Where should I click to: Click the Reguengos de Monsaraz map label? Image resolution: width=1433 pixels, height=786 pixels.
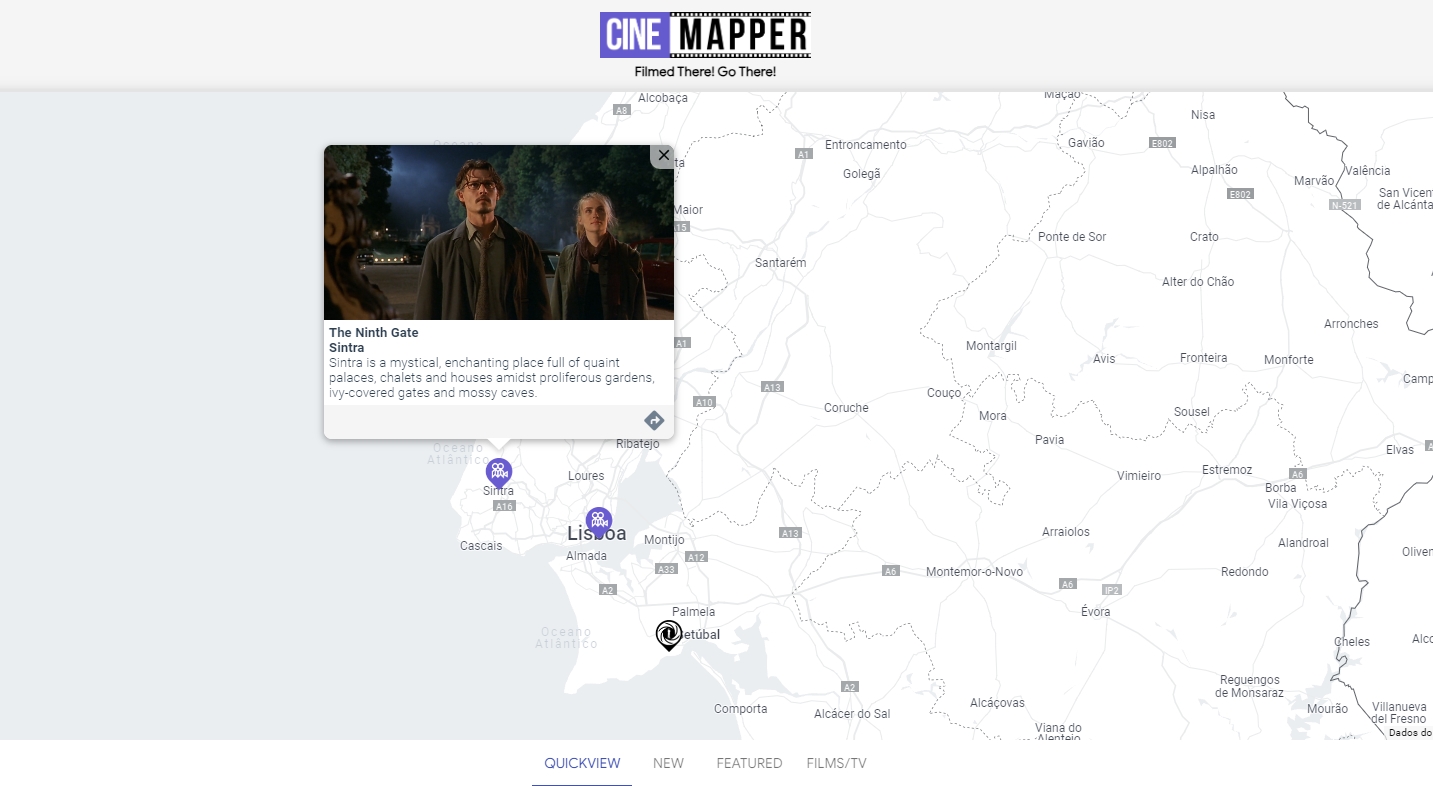pyautogui.click(x=1250, y=686)
